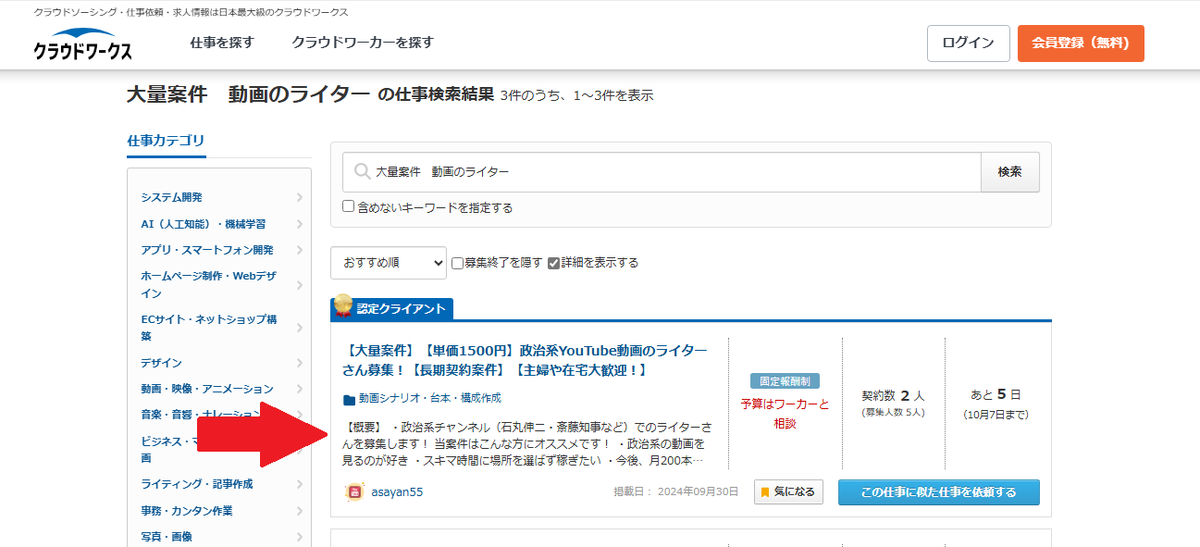Click the orange 会員登録（無料） button
1200x547 pixels.
point(1080,43)
